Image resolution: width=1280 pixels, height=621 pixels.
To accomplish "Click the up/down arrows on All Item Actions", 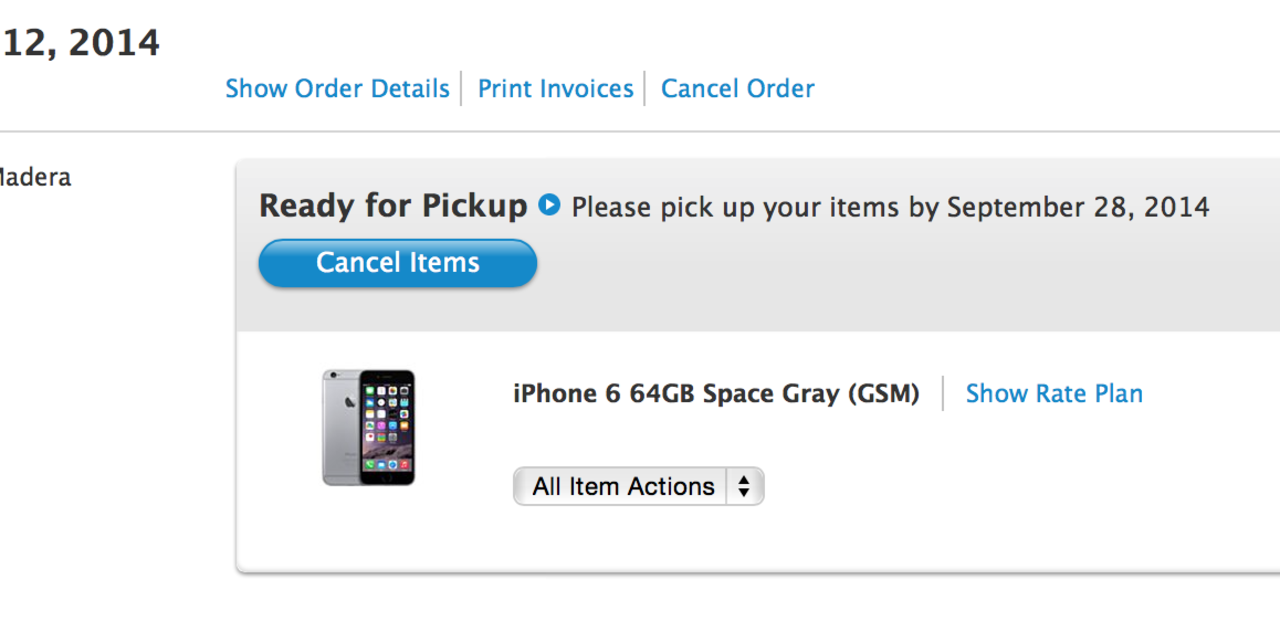I will pos(744,487).
